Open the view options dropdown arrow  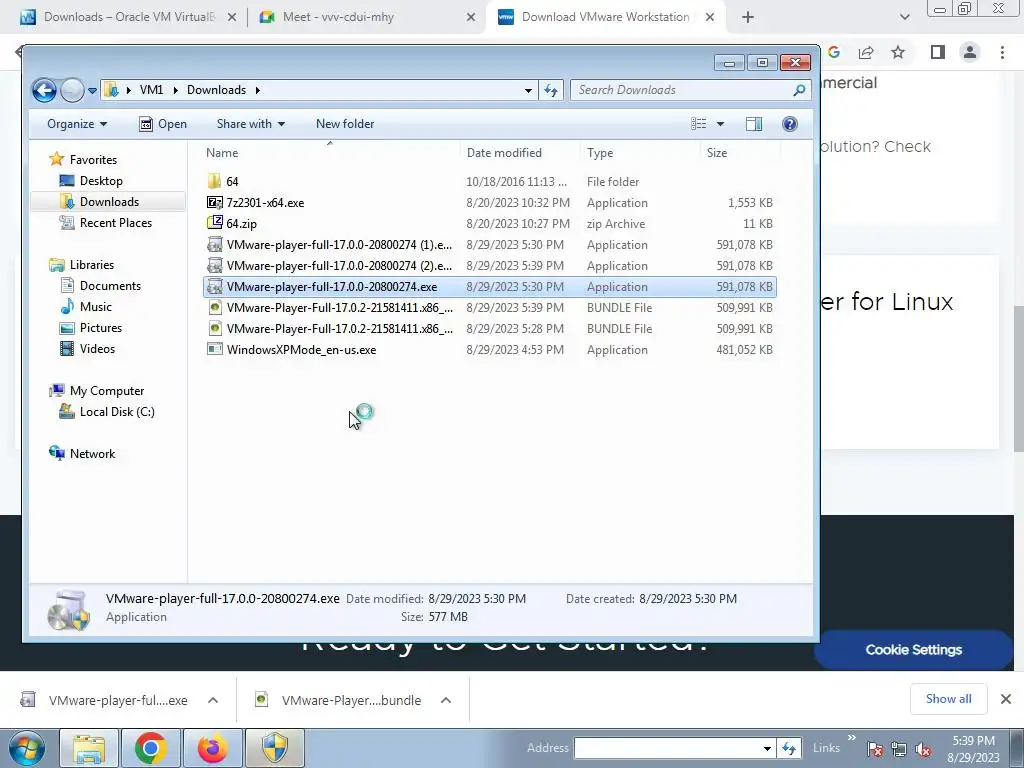(720, 124)
